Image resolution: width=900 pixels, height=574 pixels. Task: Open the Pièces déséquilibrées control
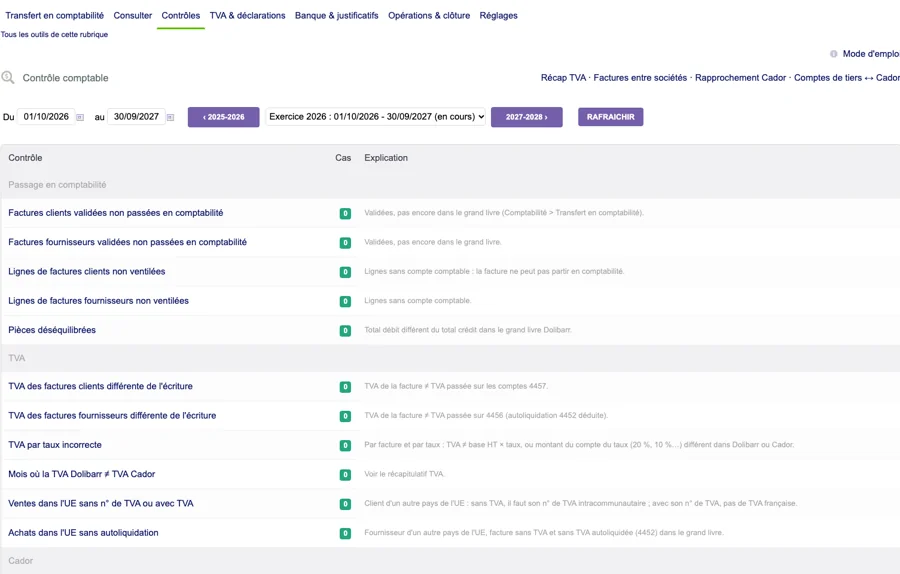tap(52, 330)
